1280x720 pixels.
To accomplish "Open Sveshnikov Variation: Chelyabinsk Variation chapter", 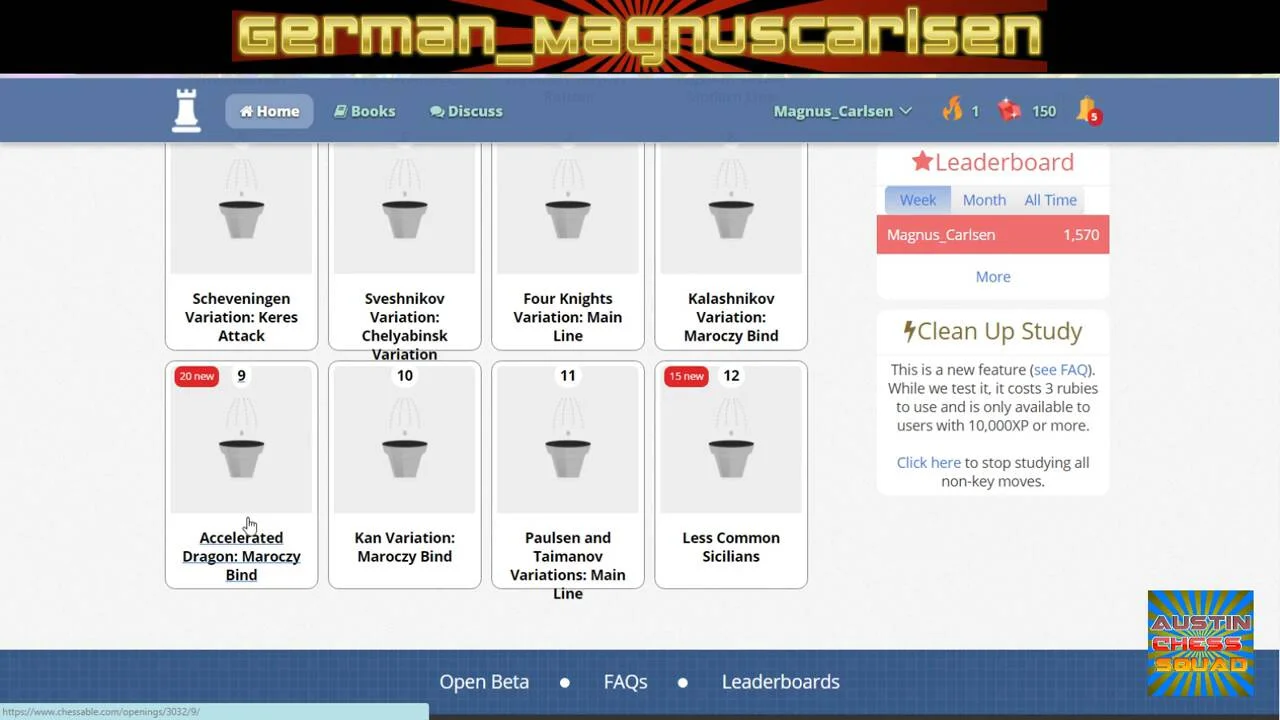I will point(404,326).
